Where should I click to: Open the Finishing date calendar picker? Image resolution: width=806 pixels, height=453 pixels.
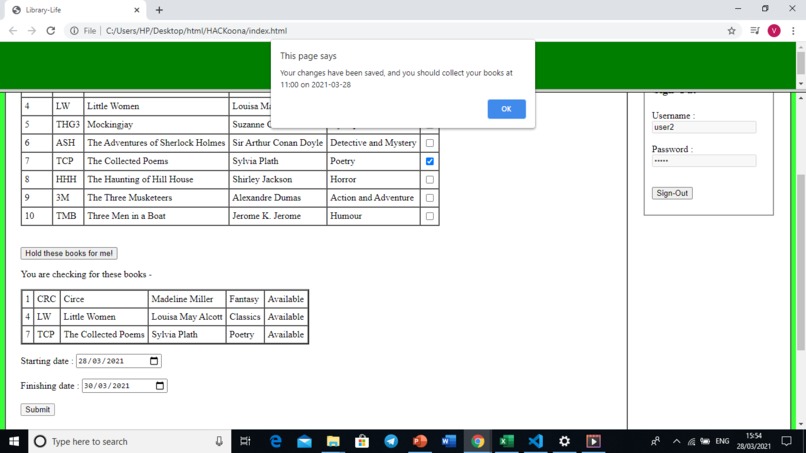pyautogui.click(x=160, y=386)
